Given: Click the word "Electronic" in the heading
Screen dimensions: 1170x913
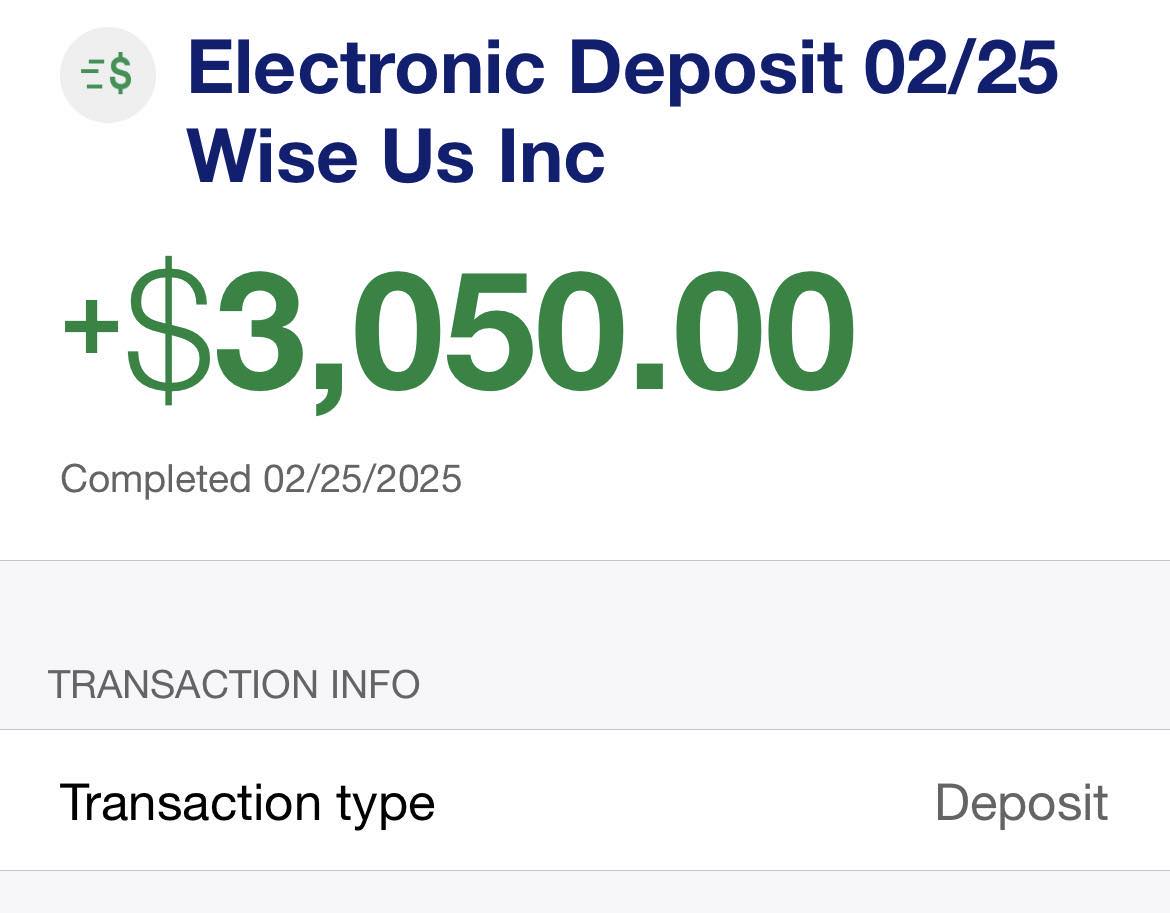Looking at the screenshot, I should [x=366, y=70].
